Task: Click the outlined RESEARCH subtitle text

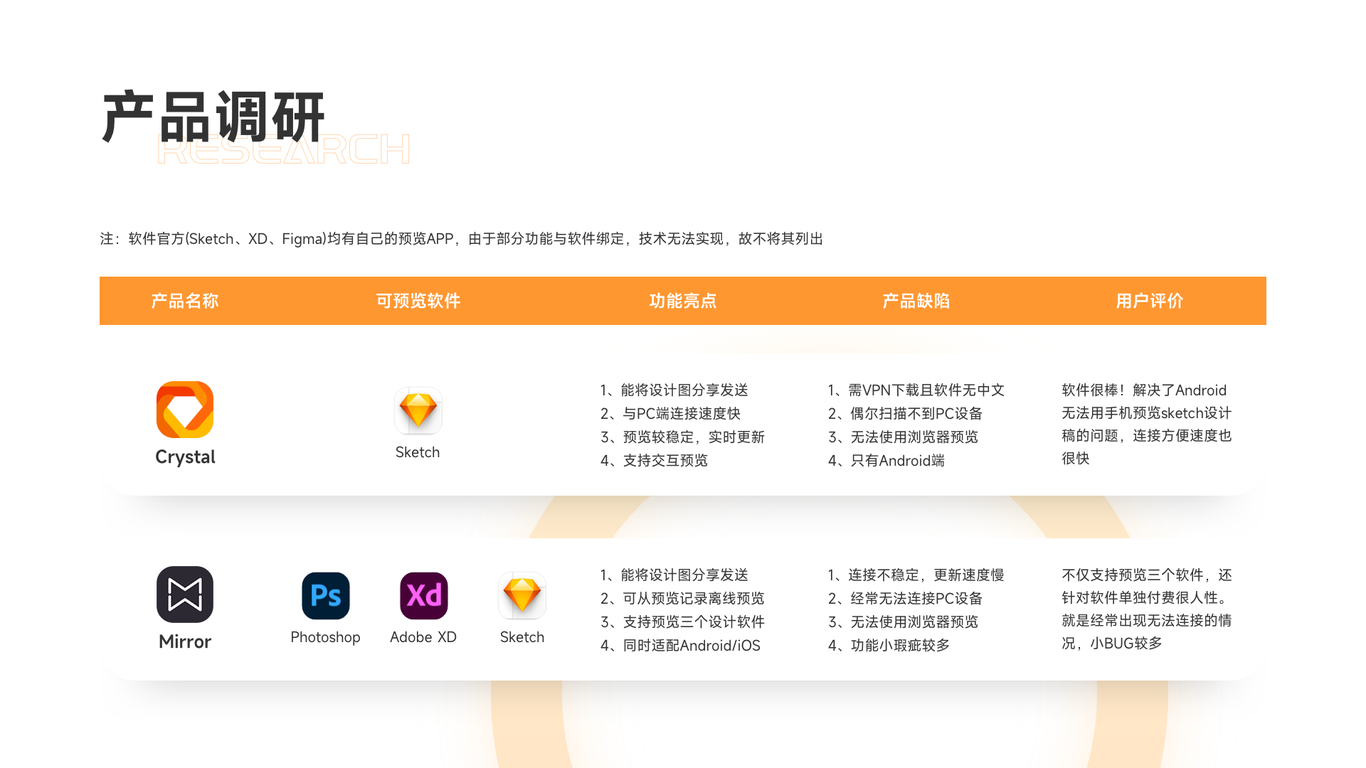Action: click(x=284, y=149)
